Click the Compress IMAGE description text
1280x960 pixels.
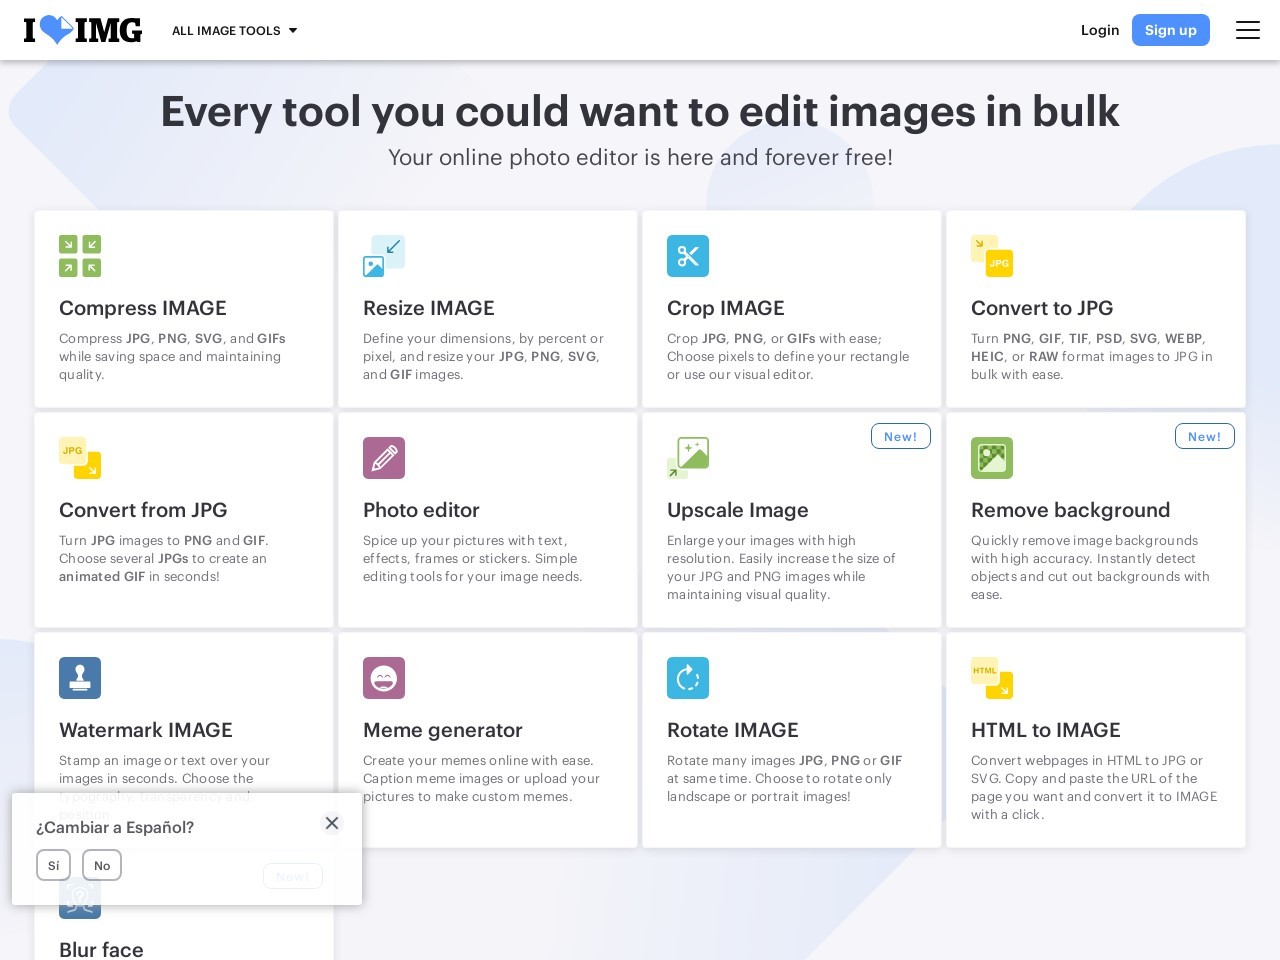[x=172, y=356]
